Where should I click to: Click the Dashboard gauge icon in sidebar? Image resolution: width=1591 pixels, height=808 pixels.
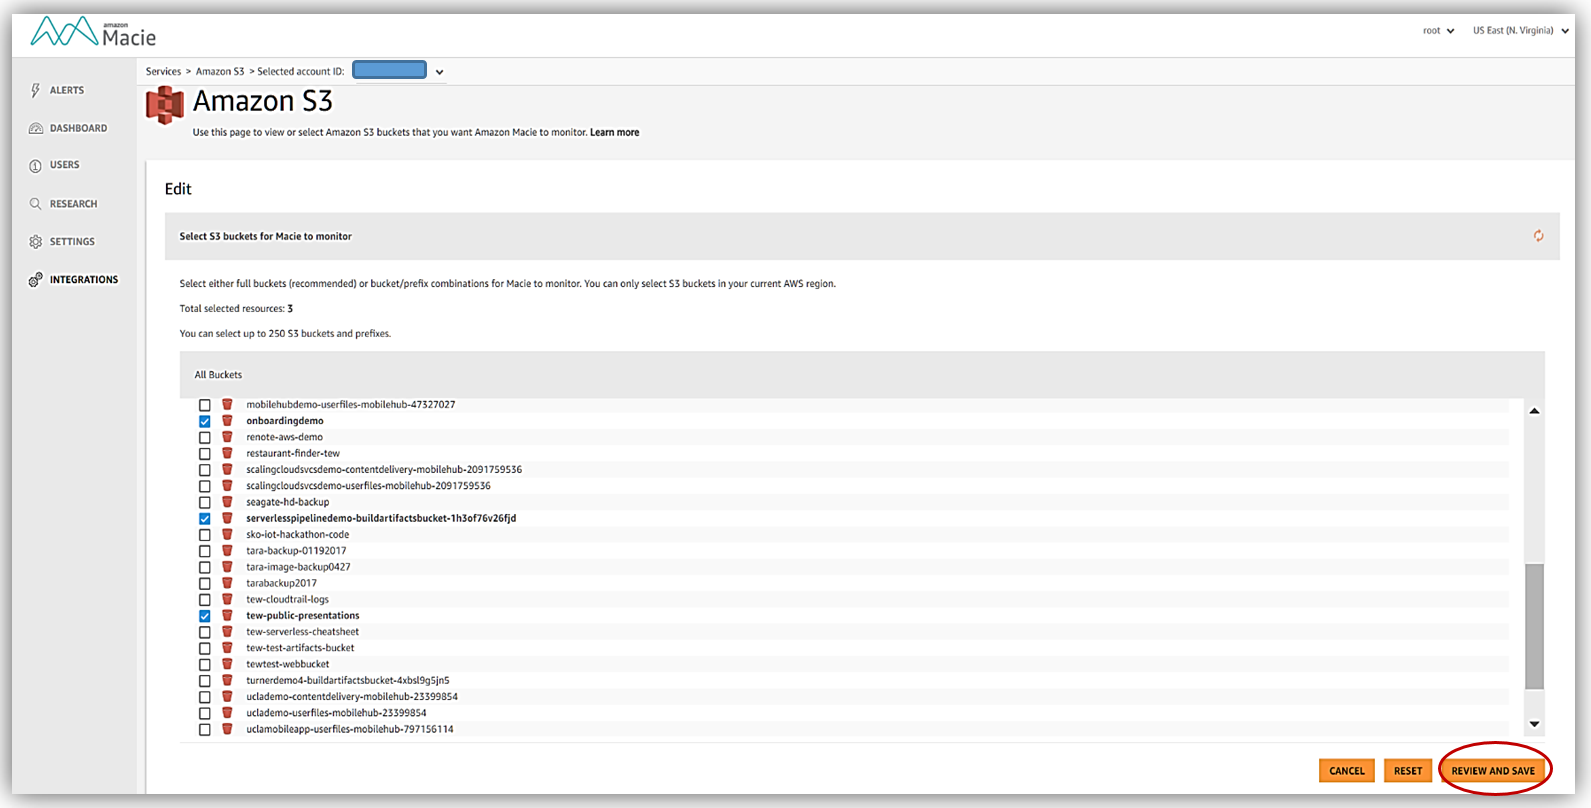click(36, 128)
